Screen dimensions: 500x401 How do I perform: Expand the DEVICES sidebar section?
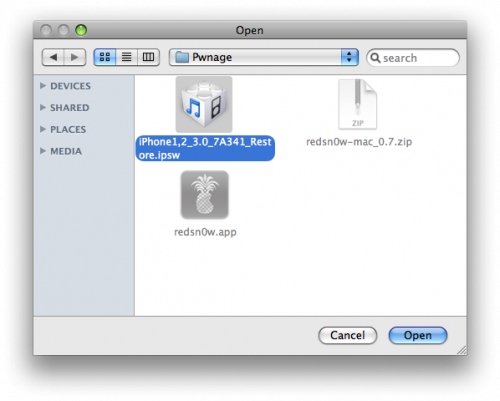pos(43,86)
